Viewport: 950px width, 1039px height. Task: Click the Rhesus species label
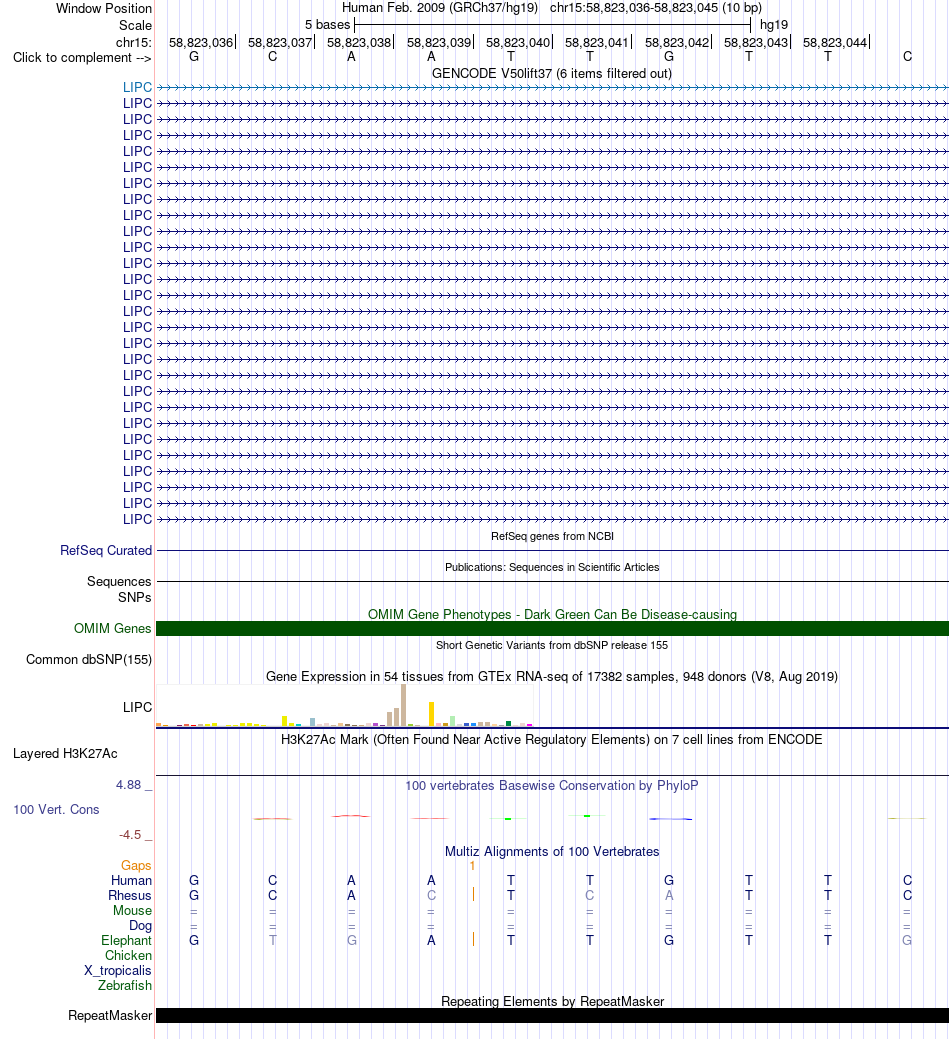(x=130, y=896)
